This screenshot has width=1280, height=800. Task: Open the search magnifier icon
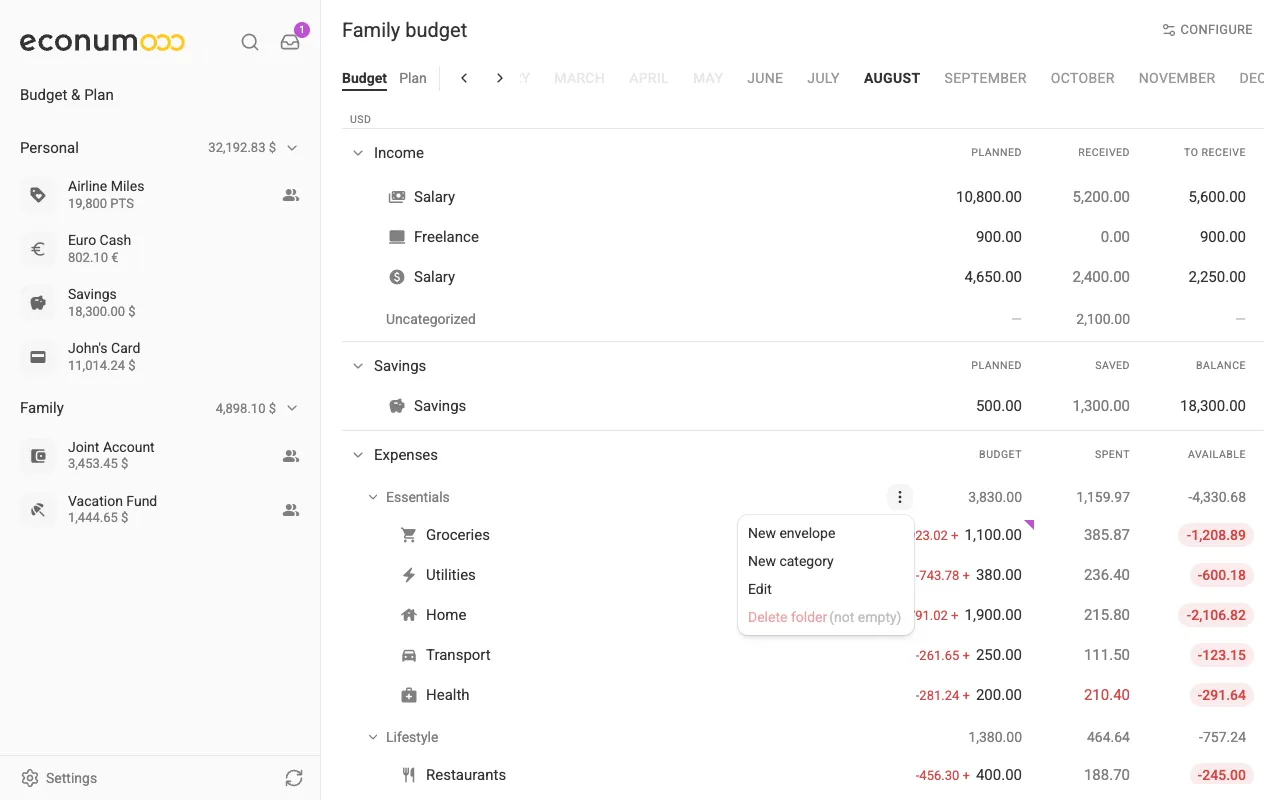point(250,42)
